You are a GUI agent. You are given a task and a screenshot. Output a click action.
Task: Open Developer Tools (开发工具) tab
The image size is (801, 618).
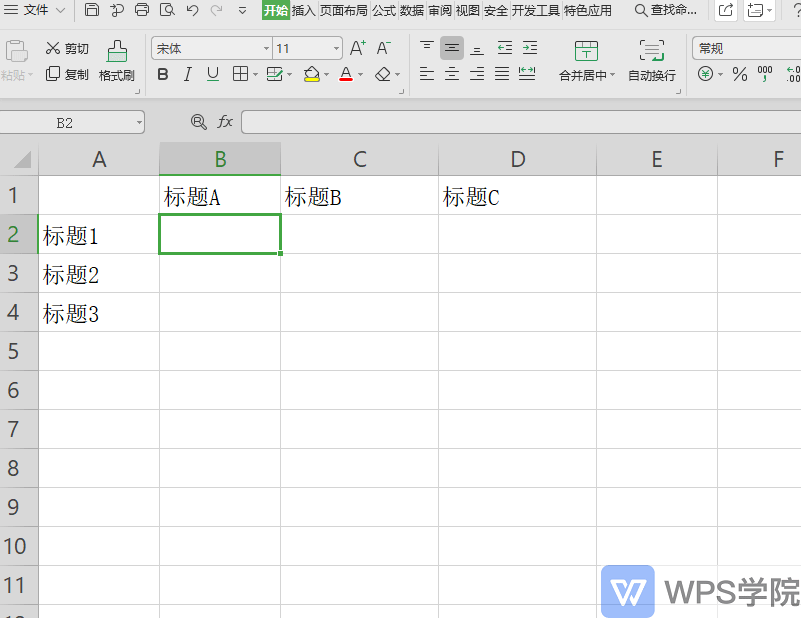point(536,10)
